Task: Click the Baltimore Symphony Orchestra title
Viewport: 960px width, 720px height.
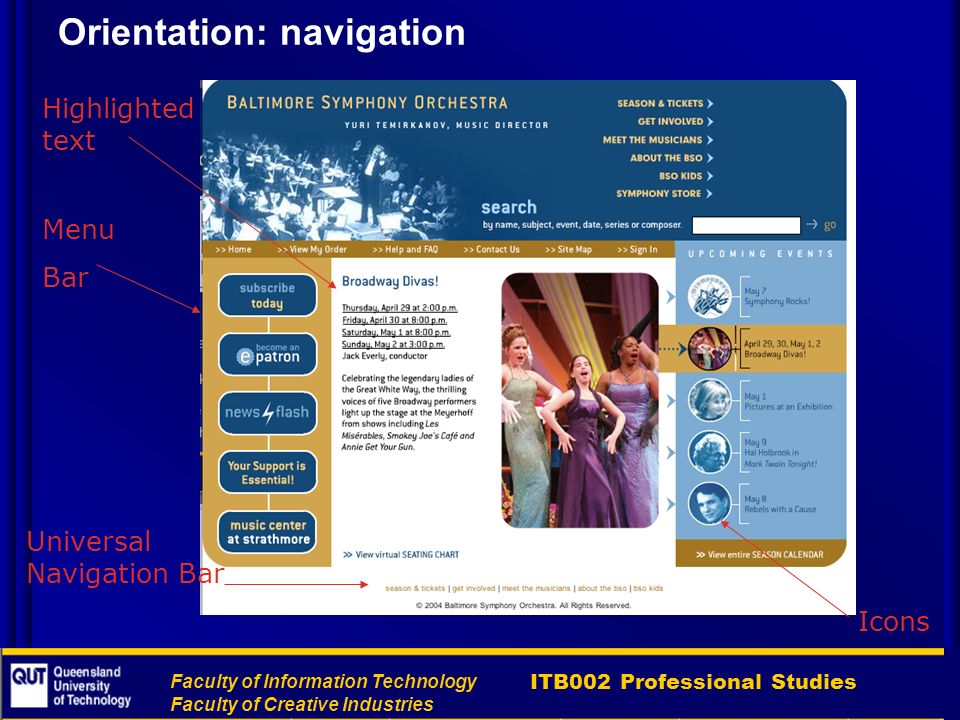Action: (x=367, y=103)
